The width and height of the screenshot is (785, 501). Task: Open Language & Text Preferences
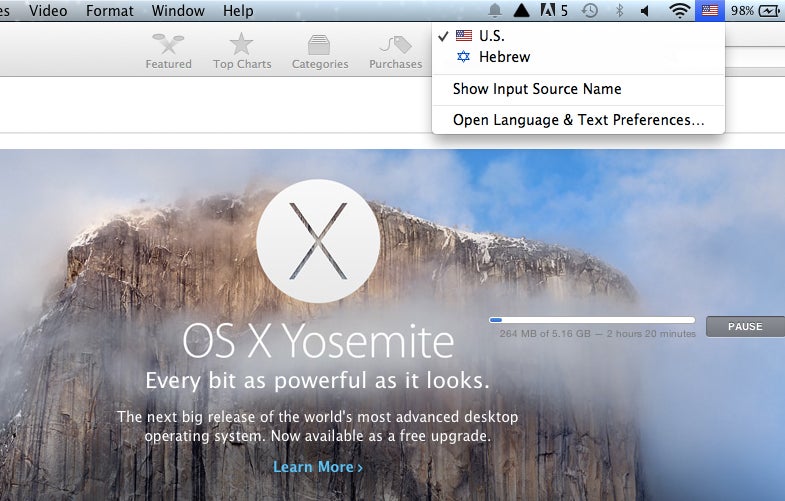pos(578,120)
